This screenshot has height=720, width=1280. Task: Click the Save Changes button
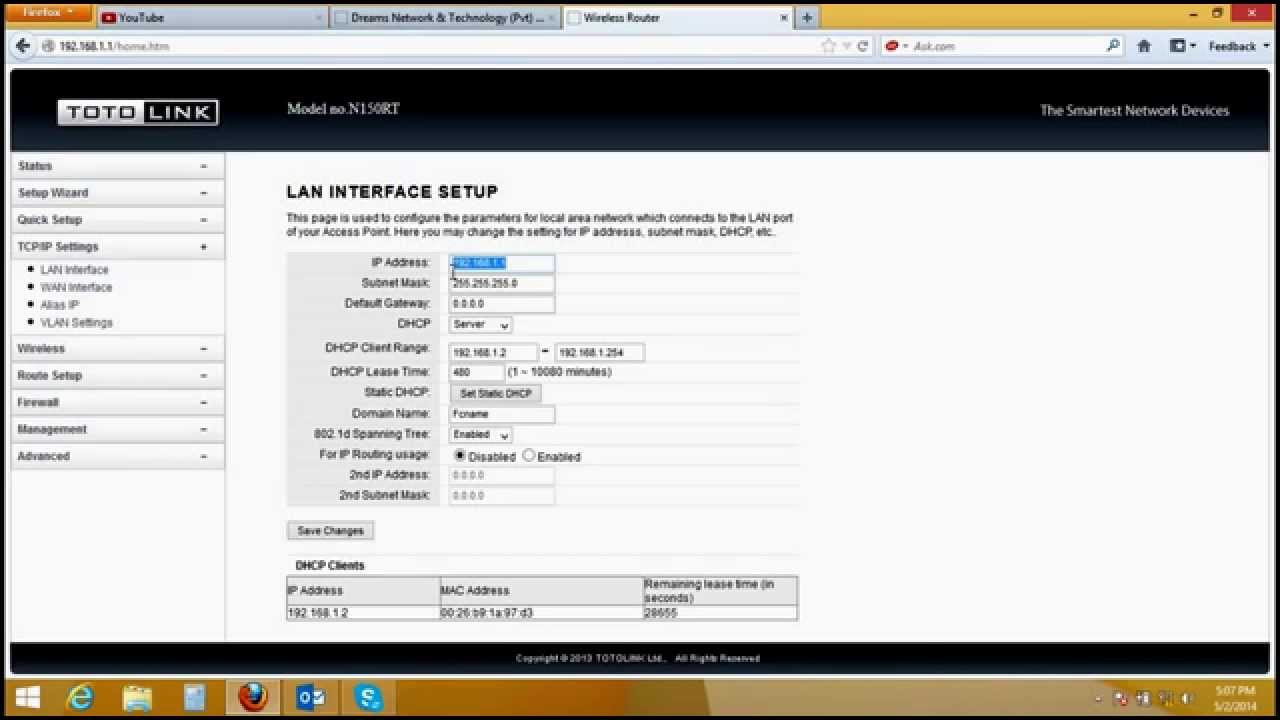pyautogui.click(x=330, y=531)
